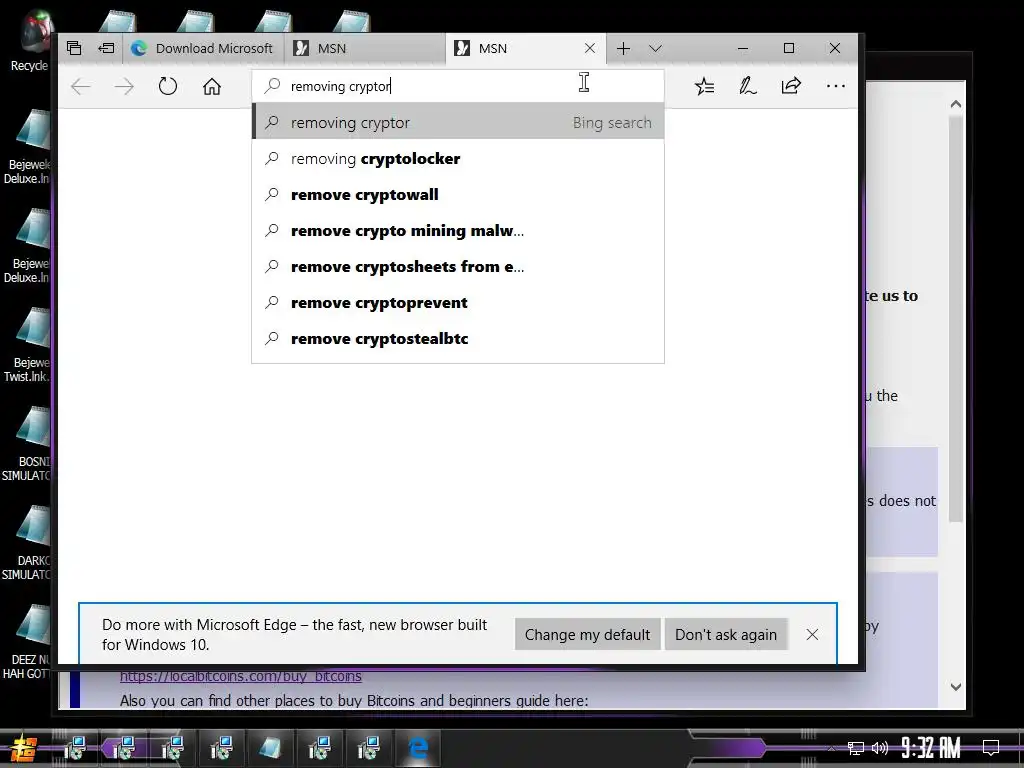Select the DARK SIMULATO desktop icon

[29, 543]
